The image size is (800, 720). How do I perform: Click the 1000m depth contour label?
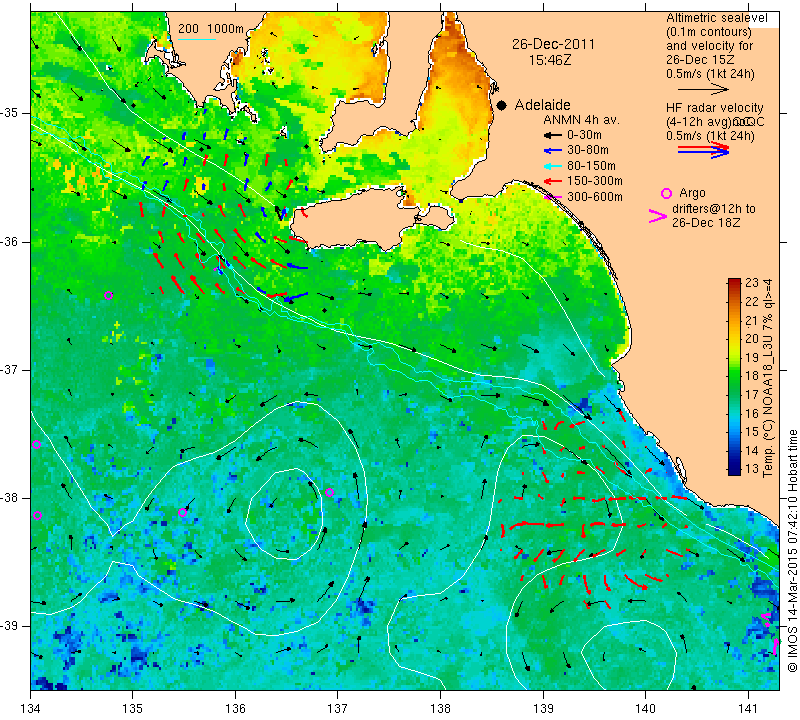click(226, 29)
